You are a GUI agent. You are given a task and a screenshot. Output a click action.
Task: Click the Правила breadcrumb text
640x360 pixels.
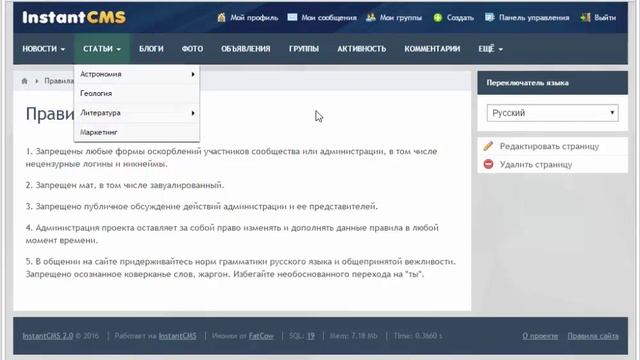[x=59, y=81]
